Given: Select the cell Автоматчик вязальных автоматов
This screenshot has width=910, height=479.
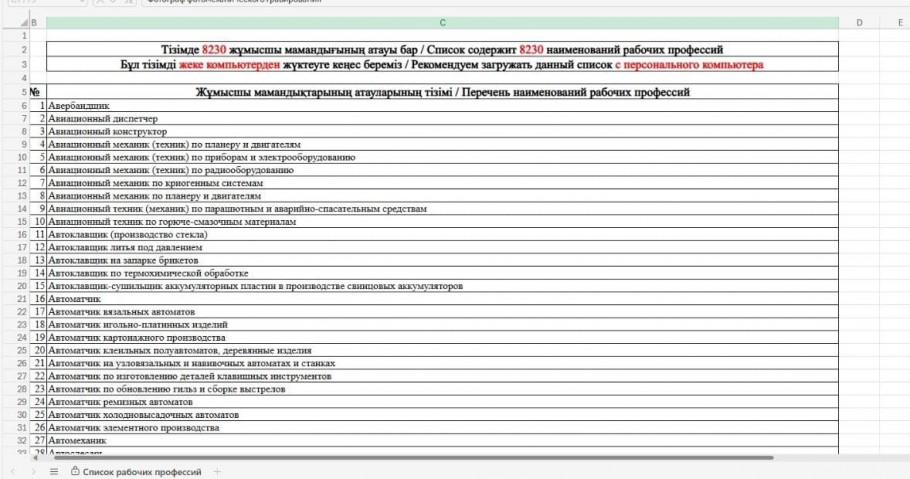Looking at the screenshot, I should coord(442,312).
